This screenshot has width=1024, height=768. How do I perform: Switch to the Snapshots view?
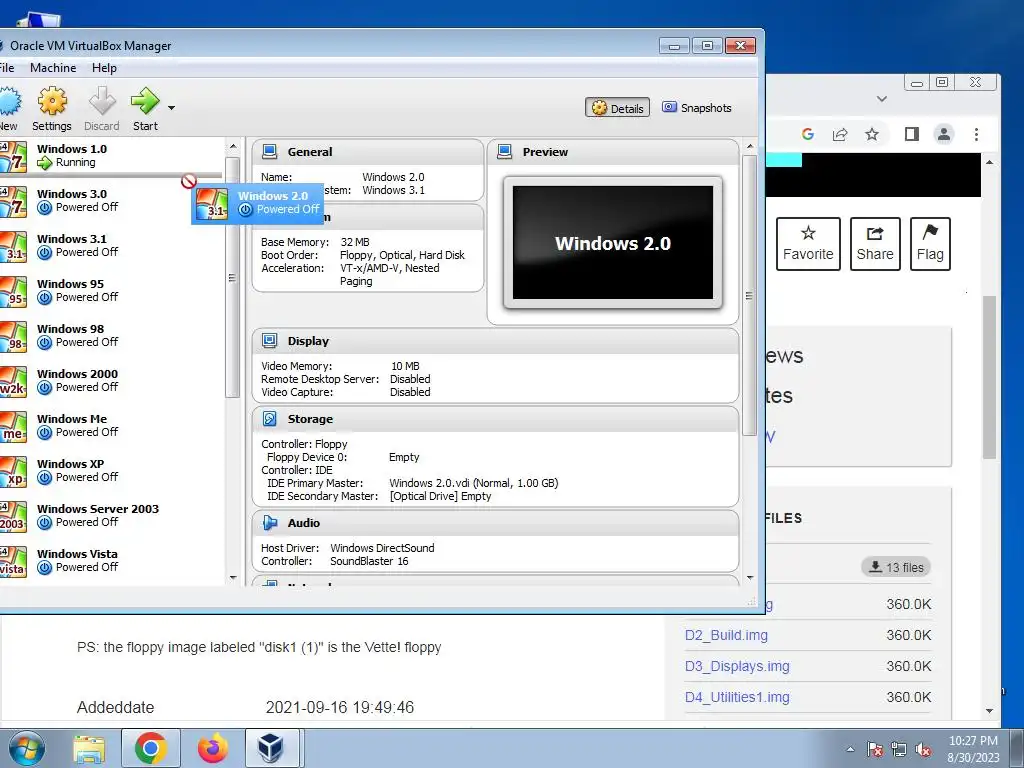coord(697,108)
